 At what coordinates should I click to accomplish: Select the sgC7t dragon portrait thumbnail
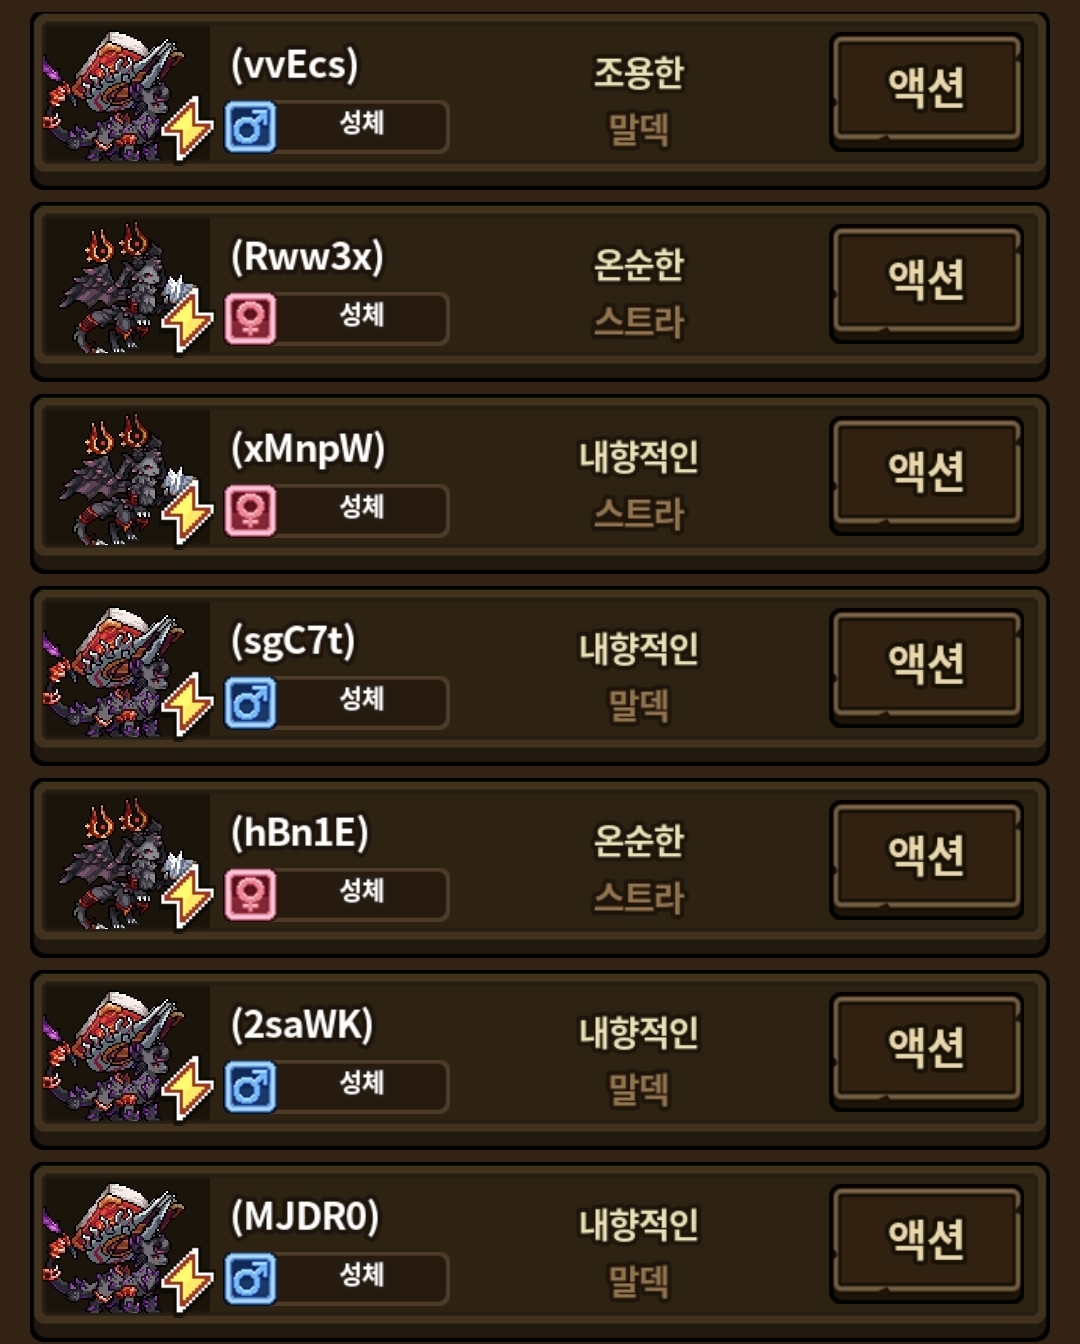coord(127,672)
